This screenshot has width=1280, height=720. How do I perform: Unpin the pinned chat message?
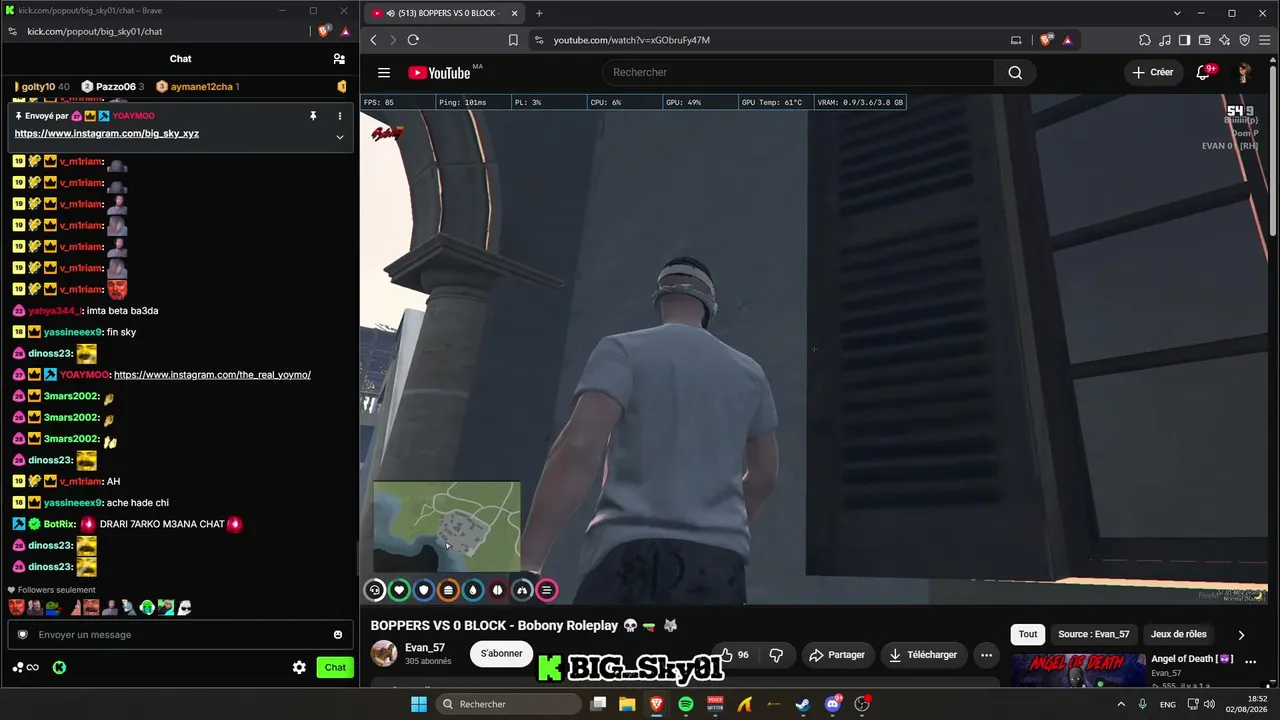pos(313,116)
